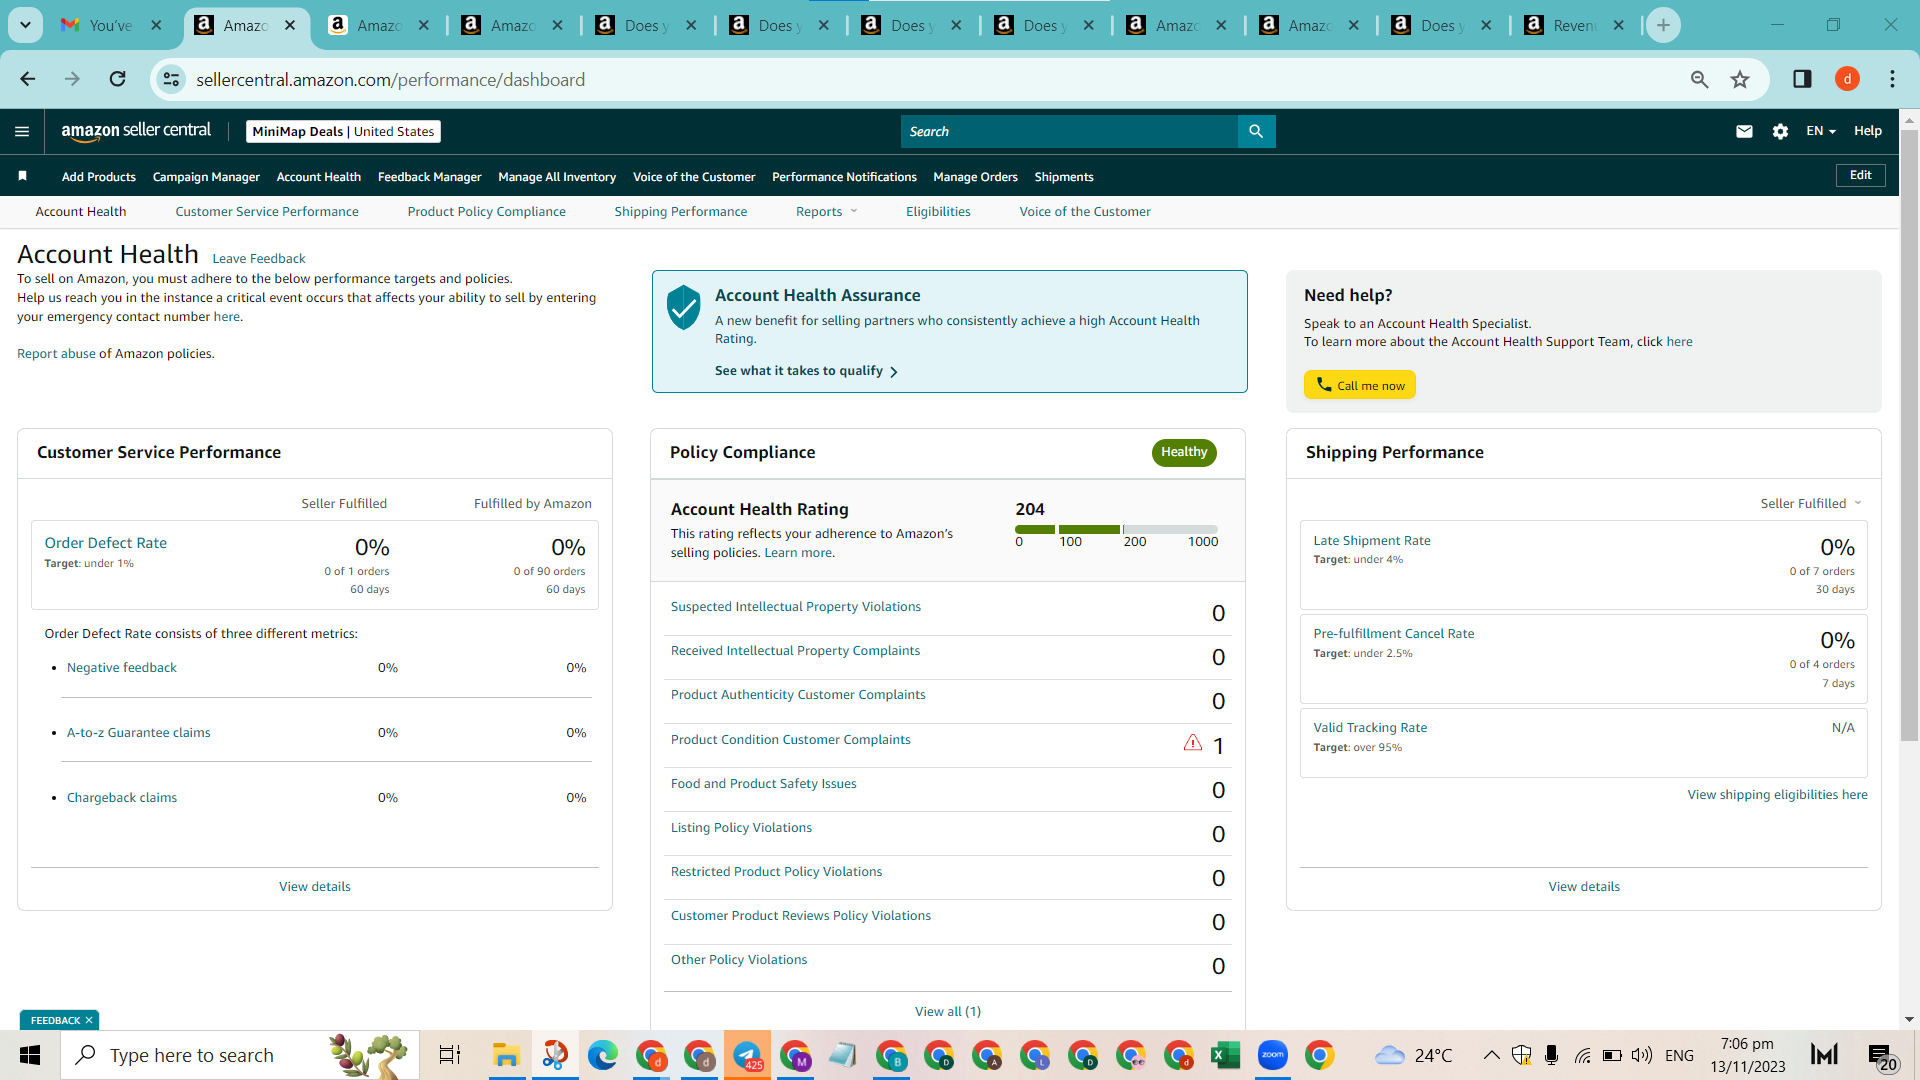Expand See what it takes to qualify

point(806,371)
